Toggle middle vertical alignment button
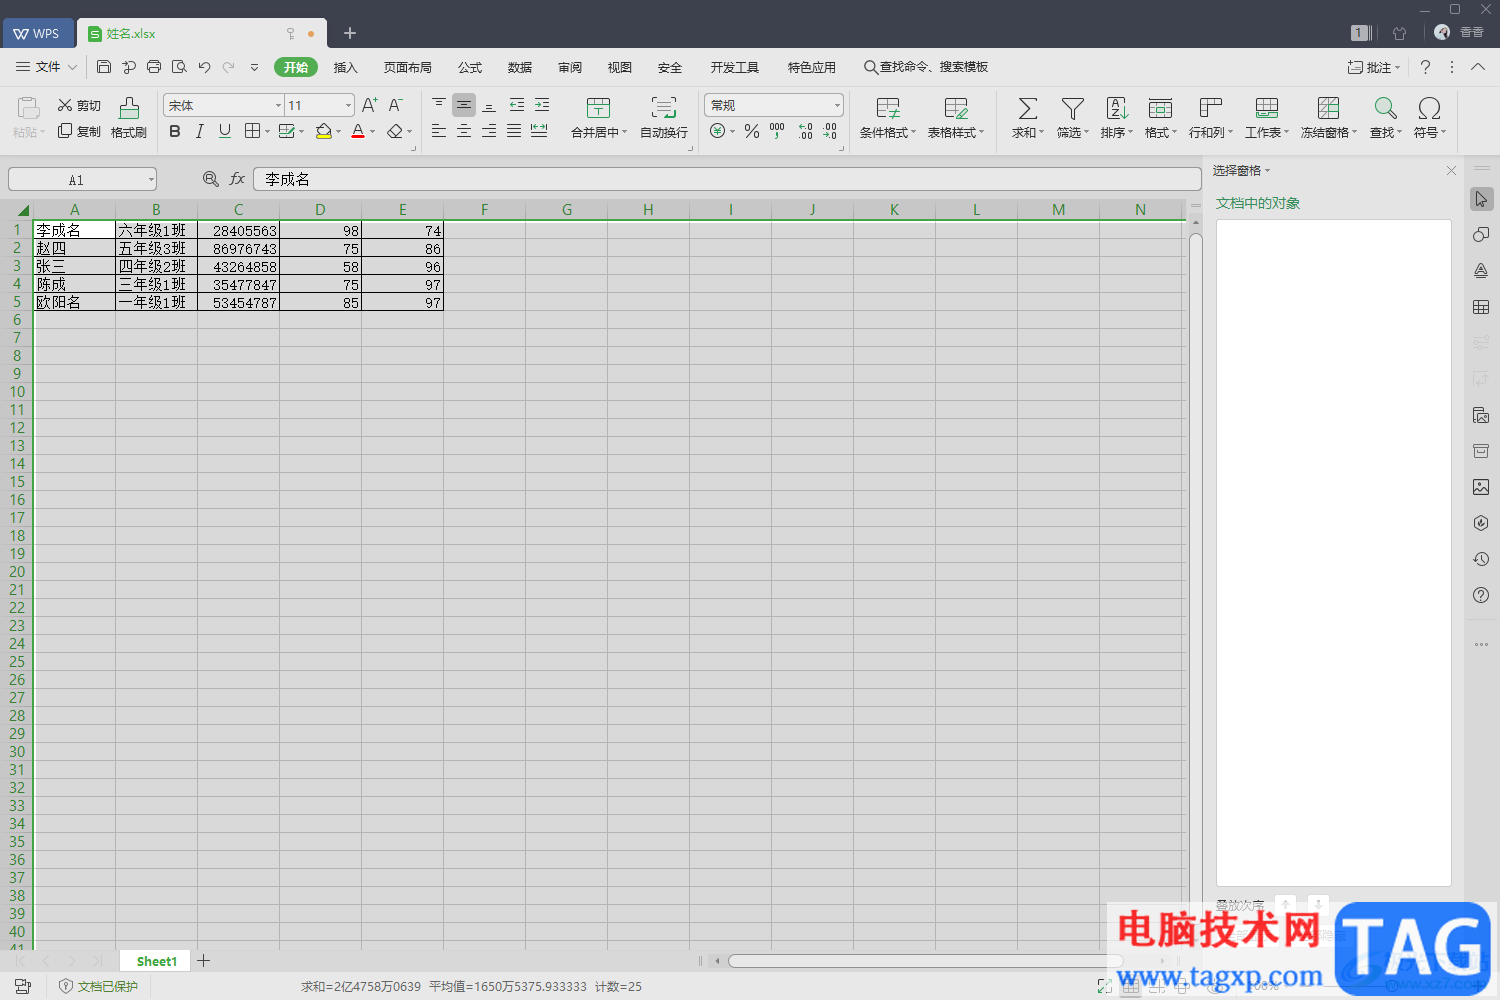Viewport: 1500px width, 1000px height. [464, 105]
